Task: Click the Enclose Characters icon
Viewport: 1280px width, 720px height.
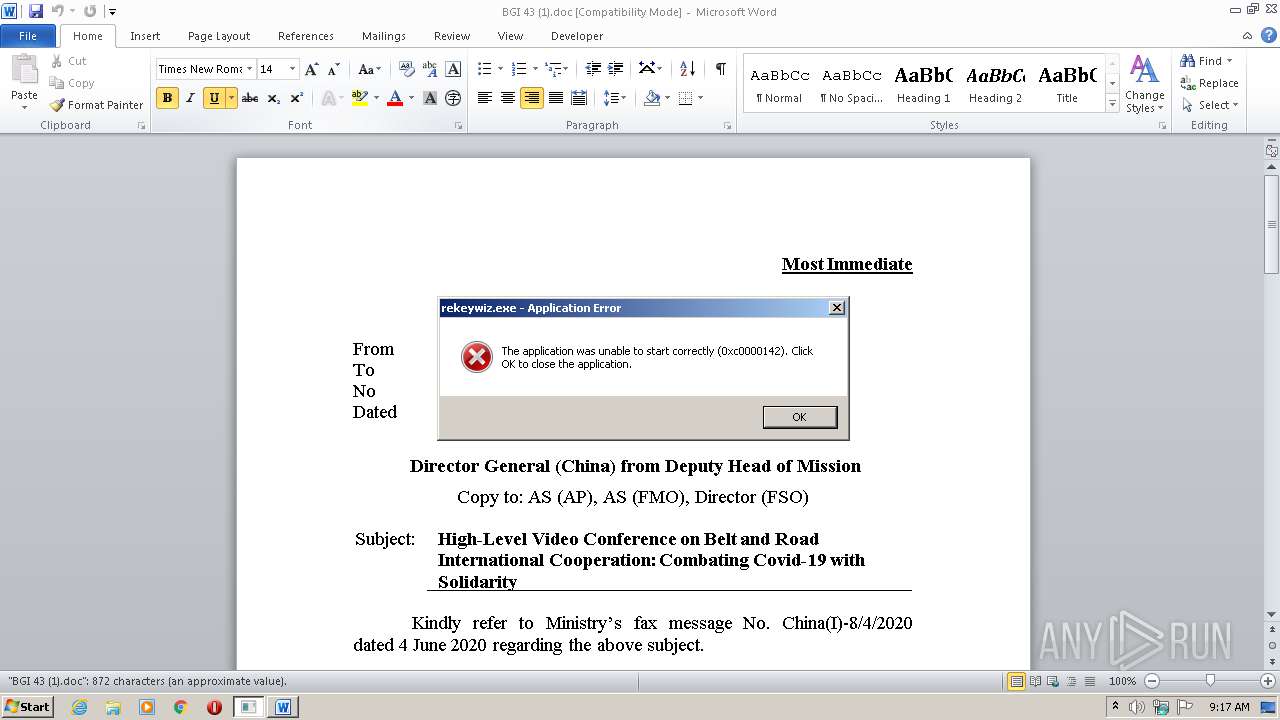Action: tap(453, 98)
